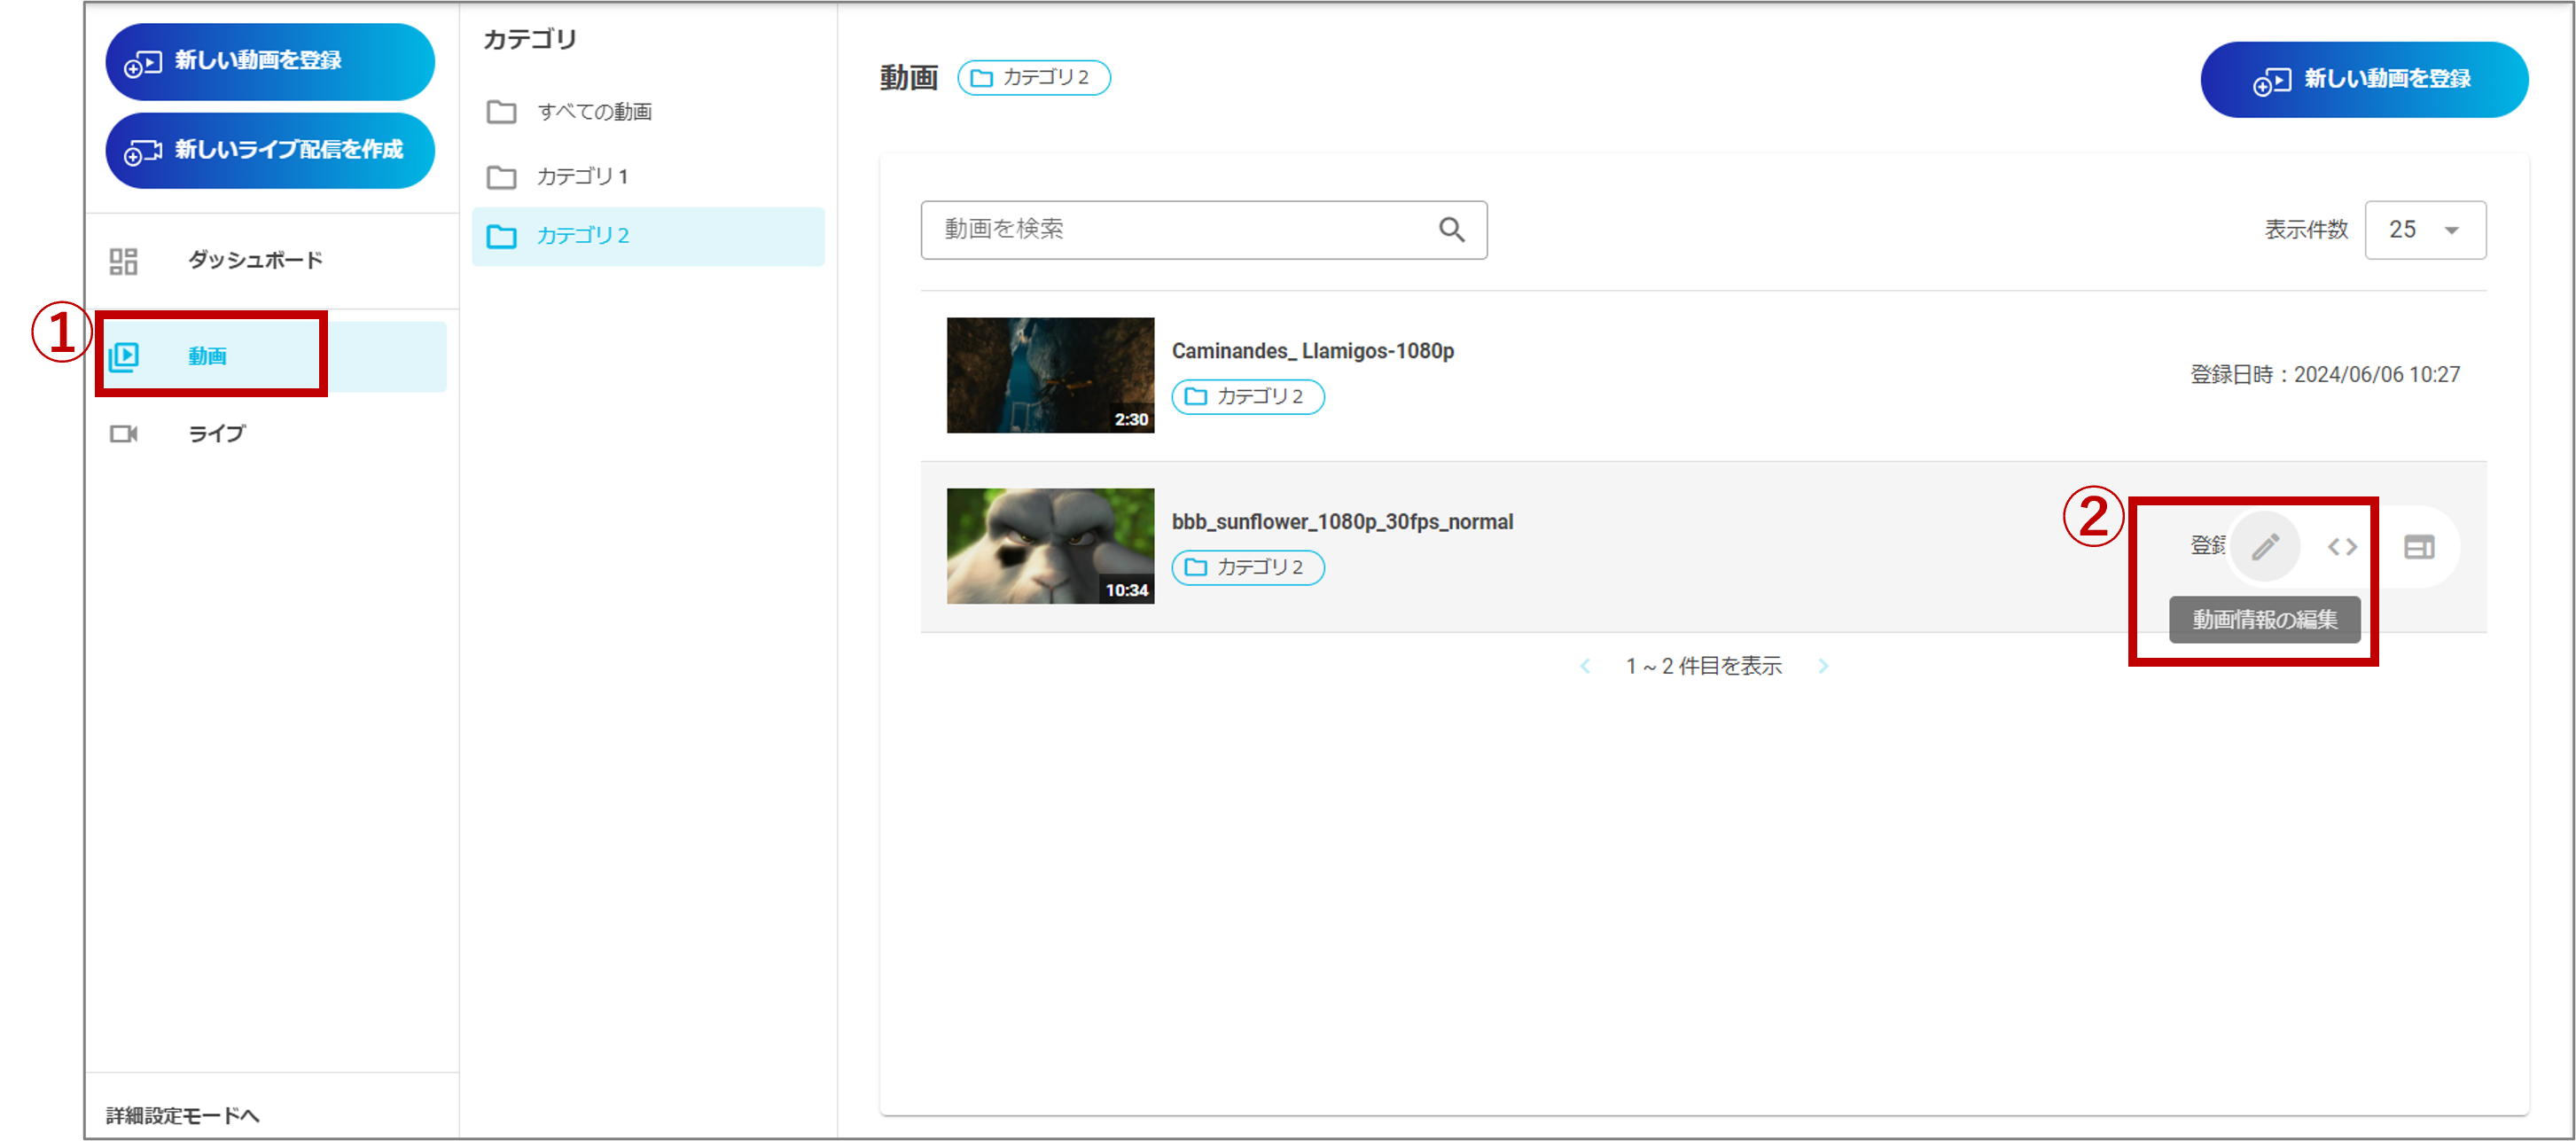Click the bbb_sunflower_1080p_30fps_normal title

(x=1342, y=522)
